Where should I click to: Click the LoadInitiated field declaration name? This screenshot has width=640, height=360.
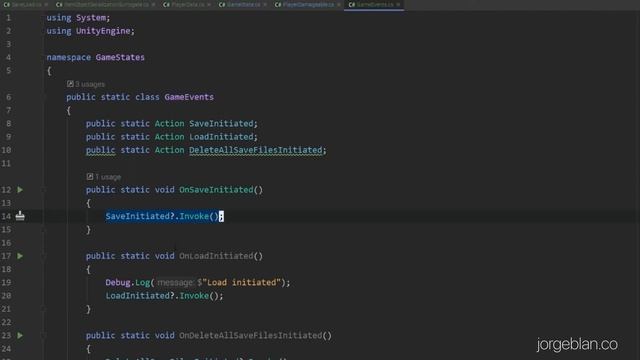click(x=221, y=137)
